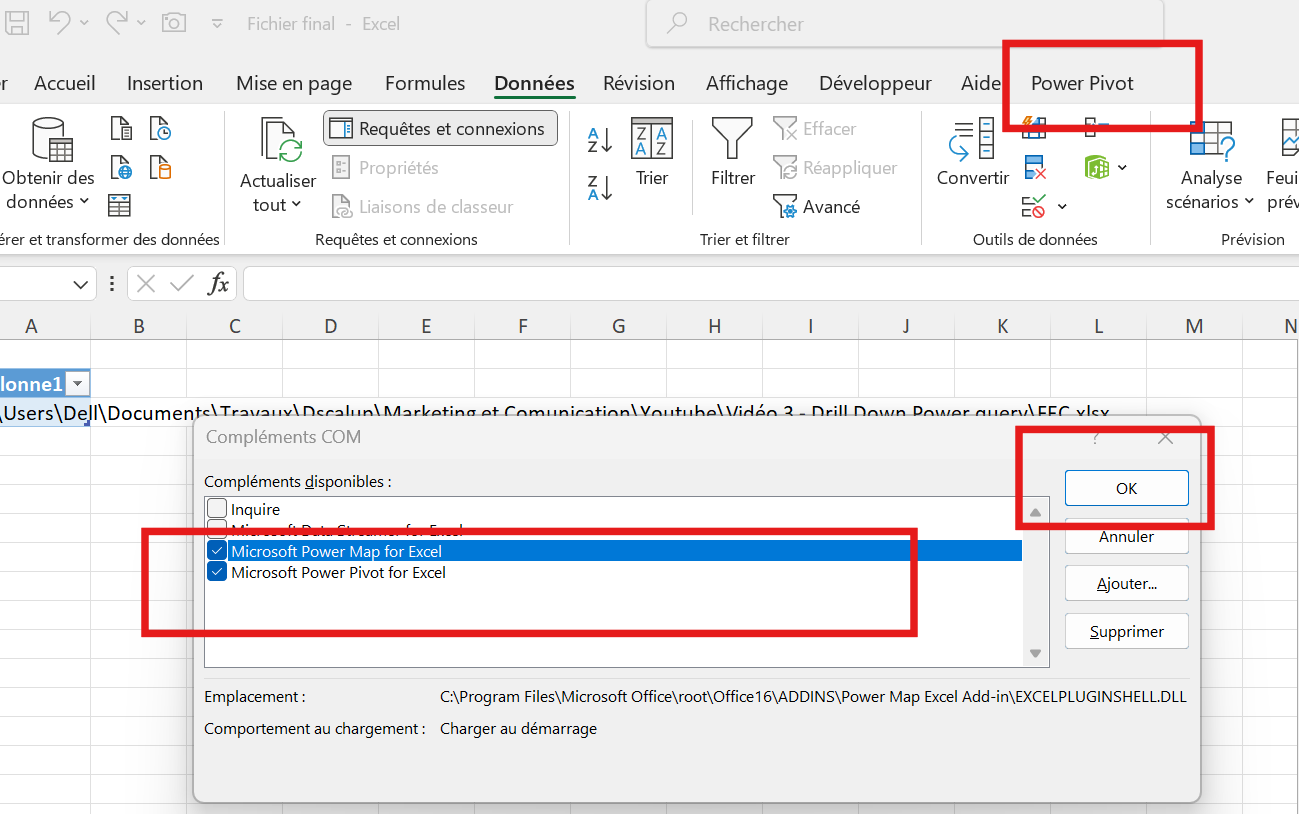Click the Filtrer funnel icon
This screenshot has width=1299, height=814.
click(732, 139)
